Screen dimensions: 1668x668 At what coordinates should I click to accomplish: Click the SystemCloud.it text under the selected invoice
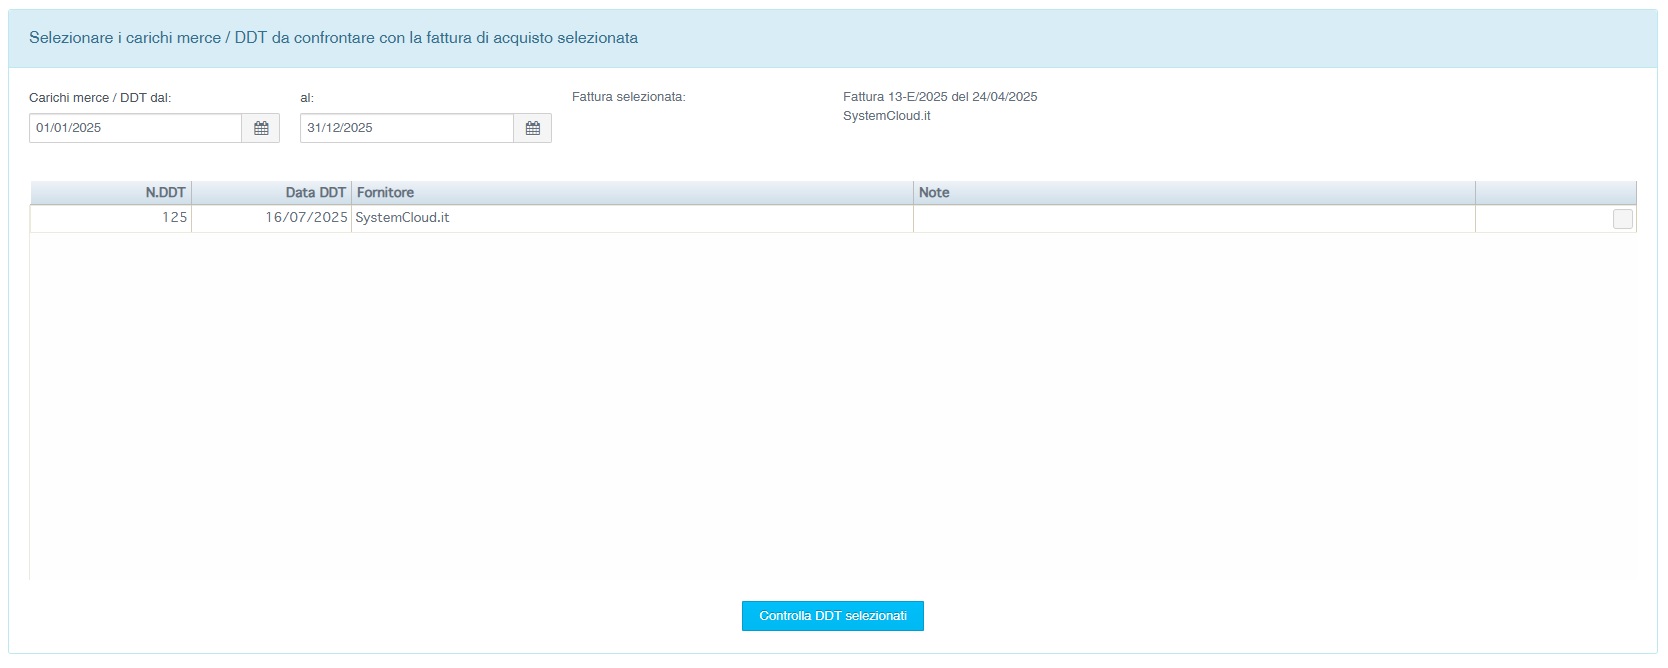[x=886, y=116]
